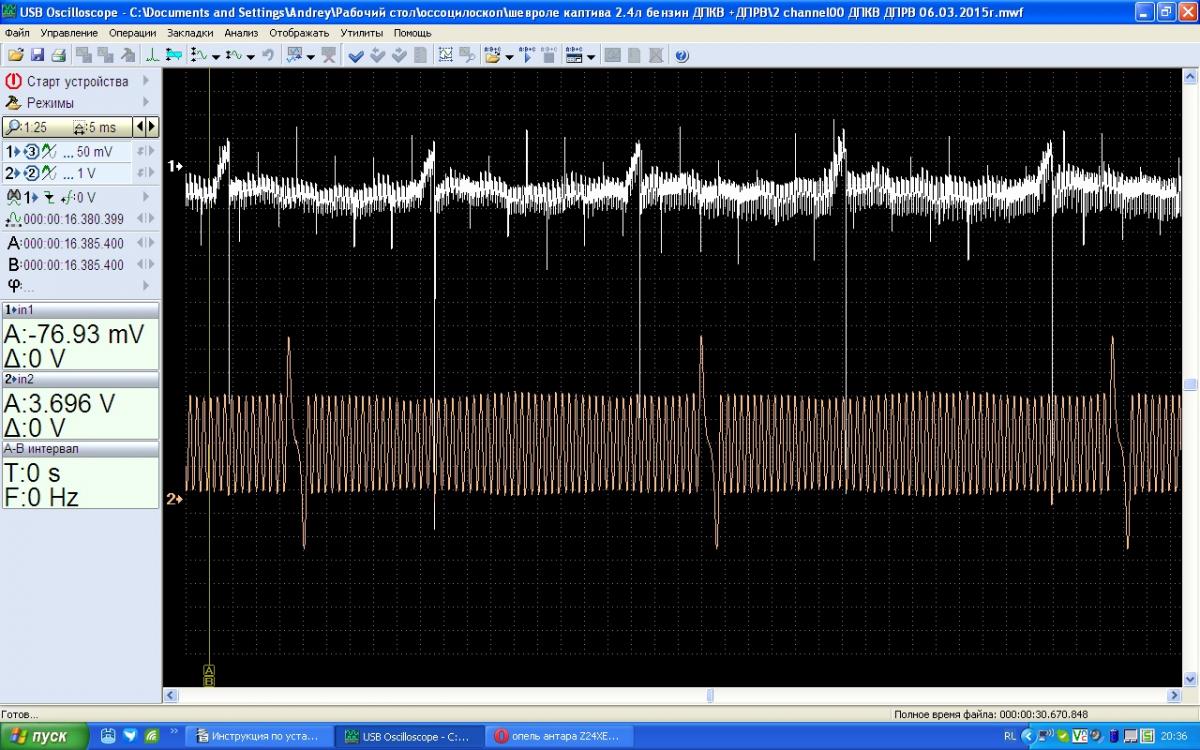Image resolution: width=1200 pixels, height=750 pixels.
Task: Click the blue Help question mark icon
Action: (x=682, y=56)
